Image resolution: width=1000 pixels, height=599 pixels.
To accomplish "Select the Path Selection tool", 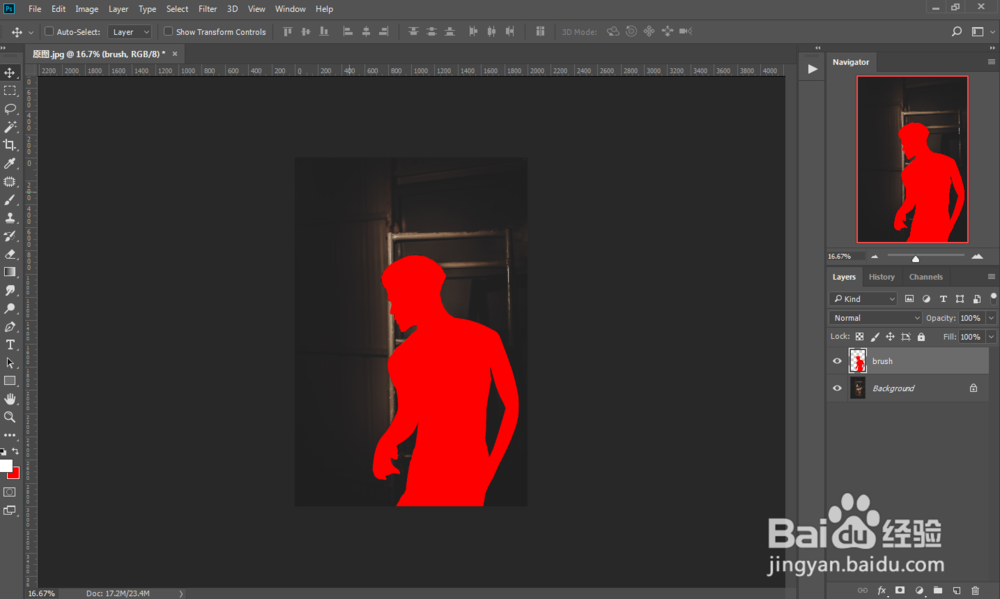I will tap(10, 363).
